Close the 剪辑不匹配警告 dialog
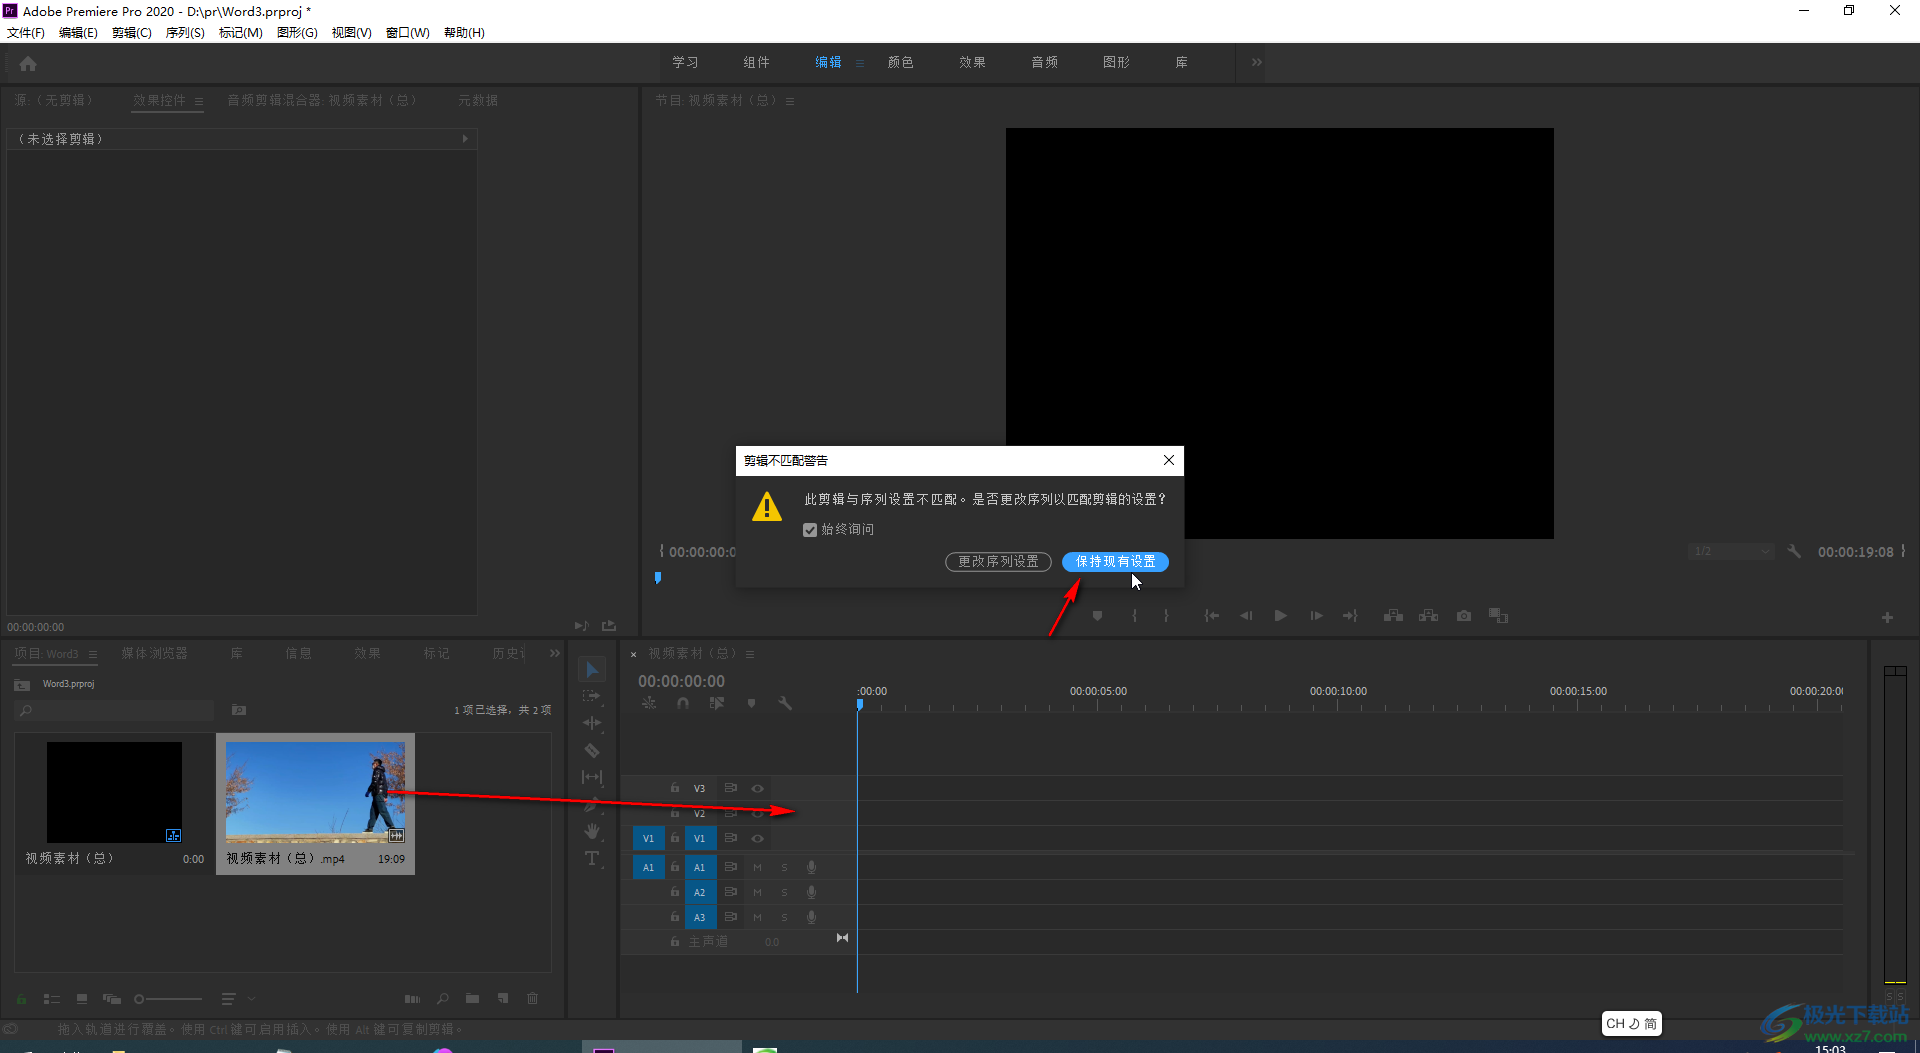The height and width of the screenshot is (1053, 1920). click(x=1168, y=460)
